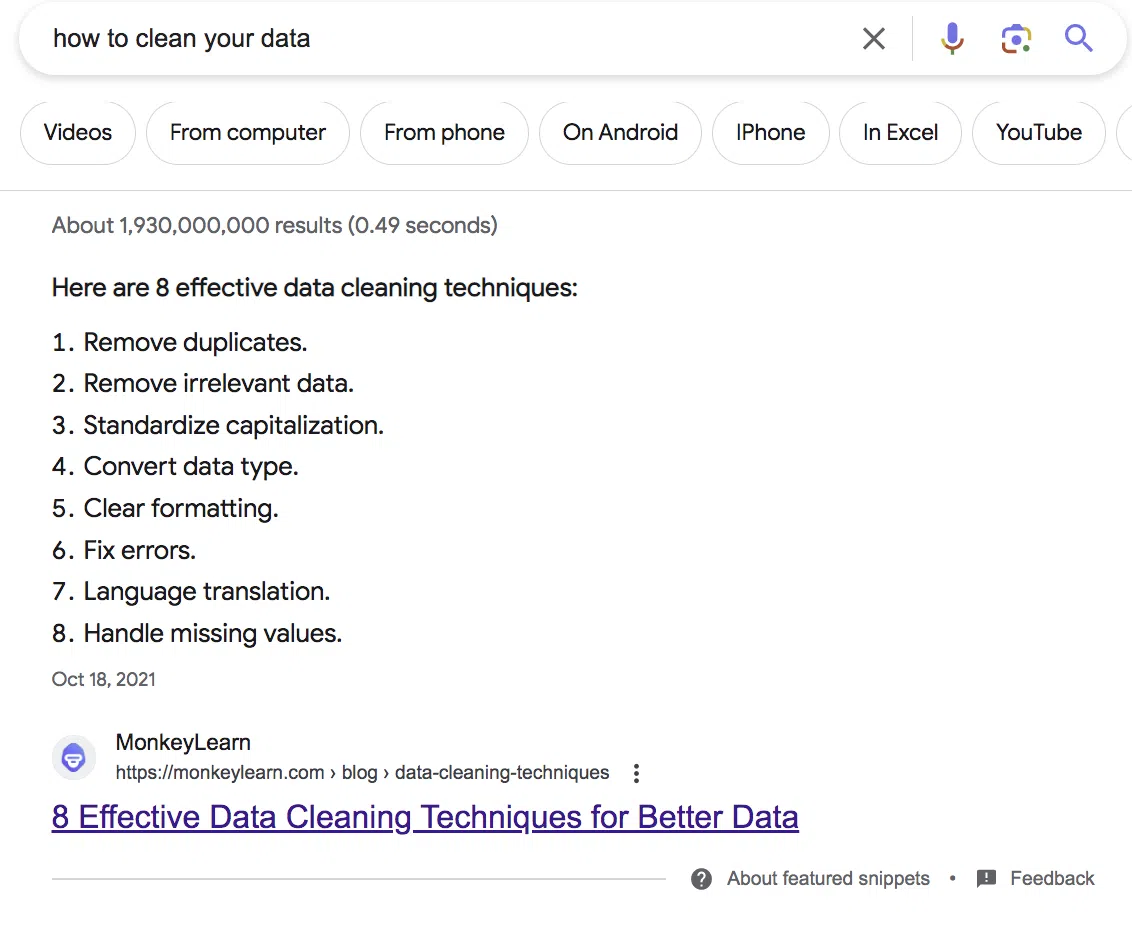This screenshot has width=1132, height=934.
Task: Apply the In Excel filter chip
Action: pyautogui.click(x=900, y=133)
